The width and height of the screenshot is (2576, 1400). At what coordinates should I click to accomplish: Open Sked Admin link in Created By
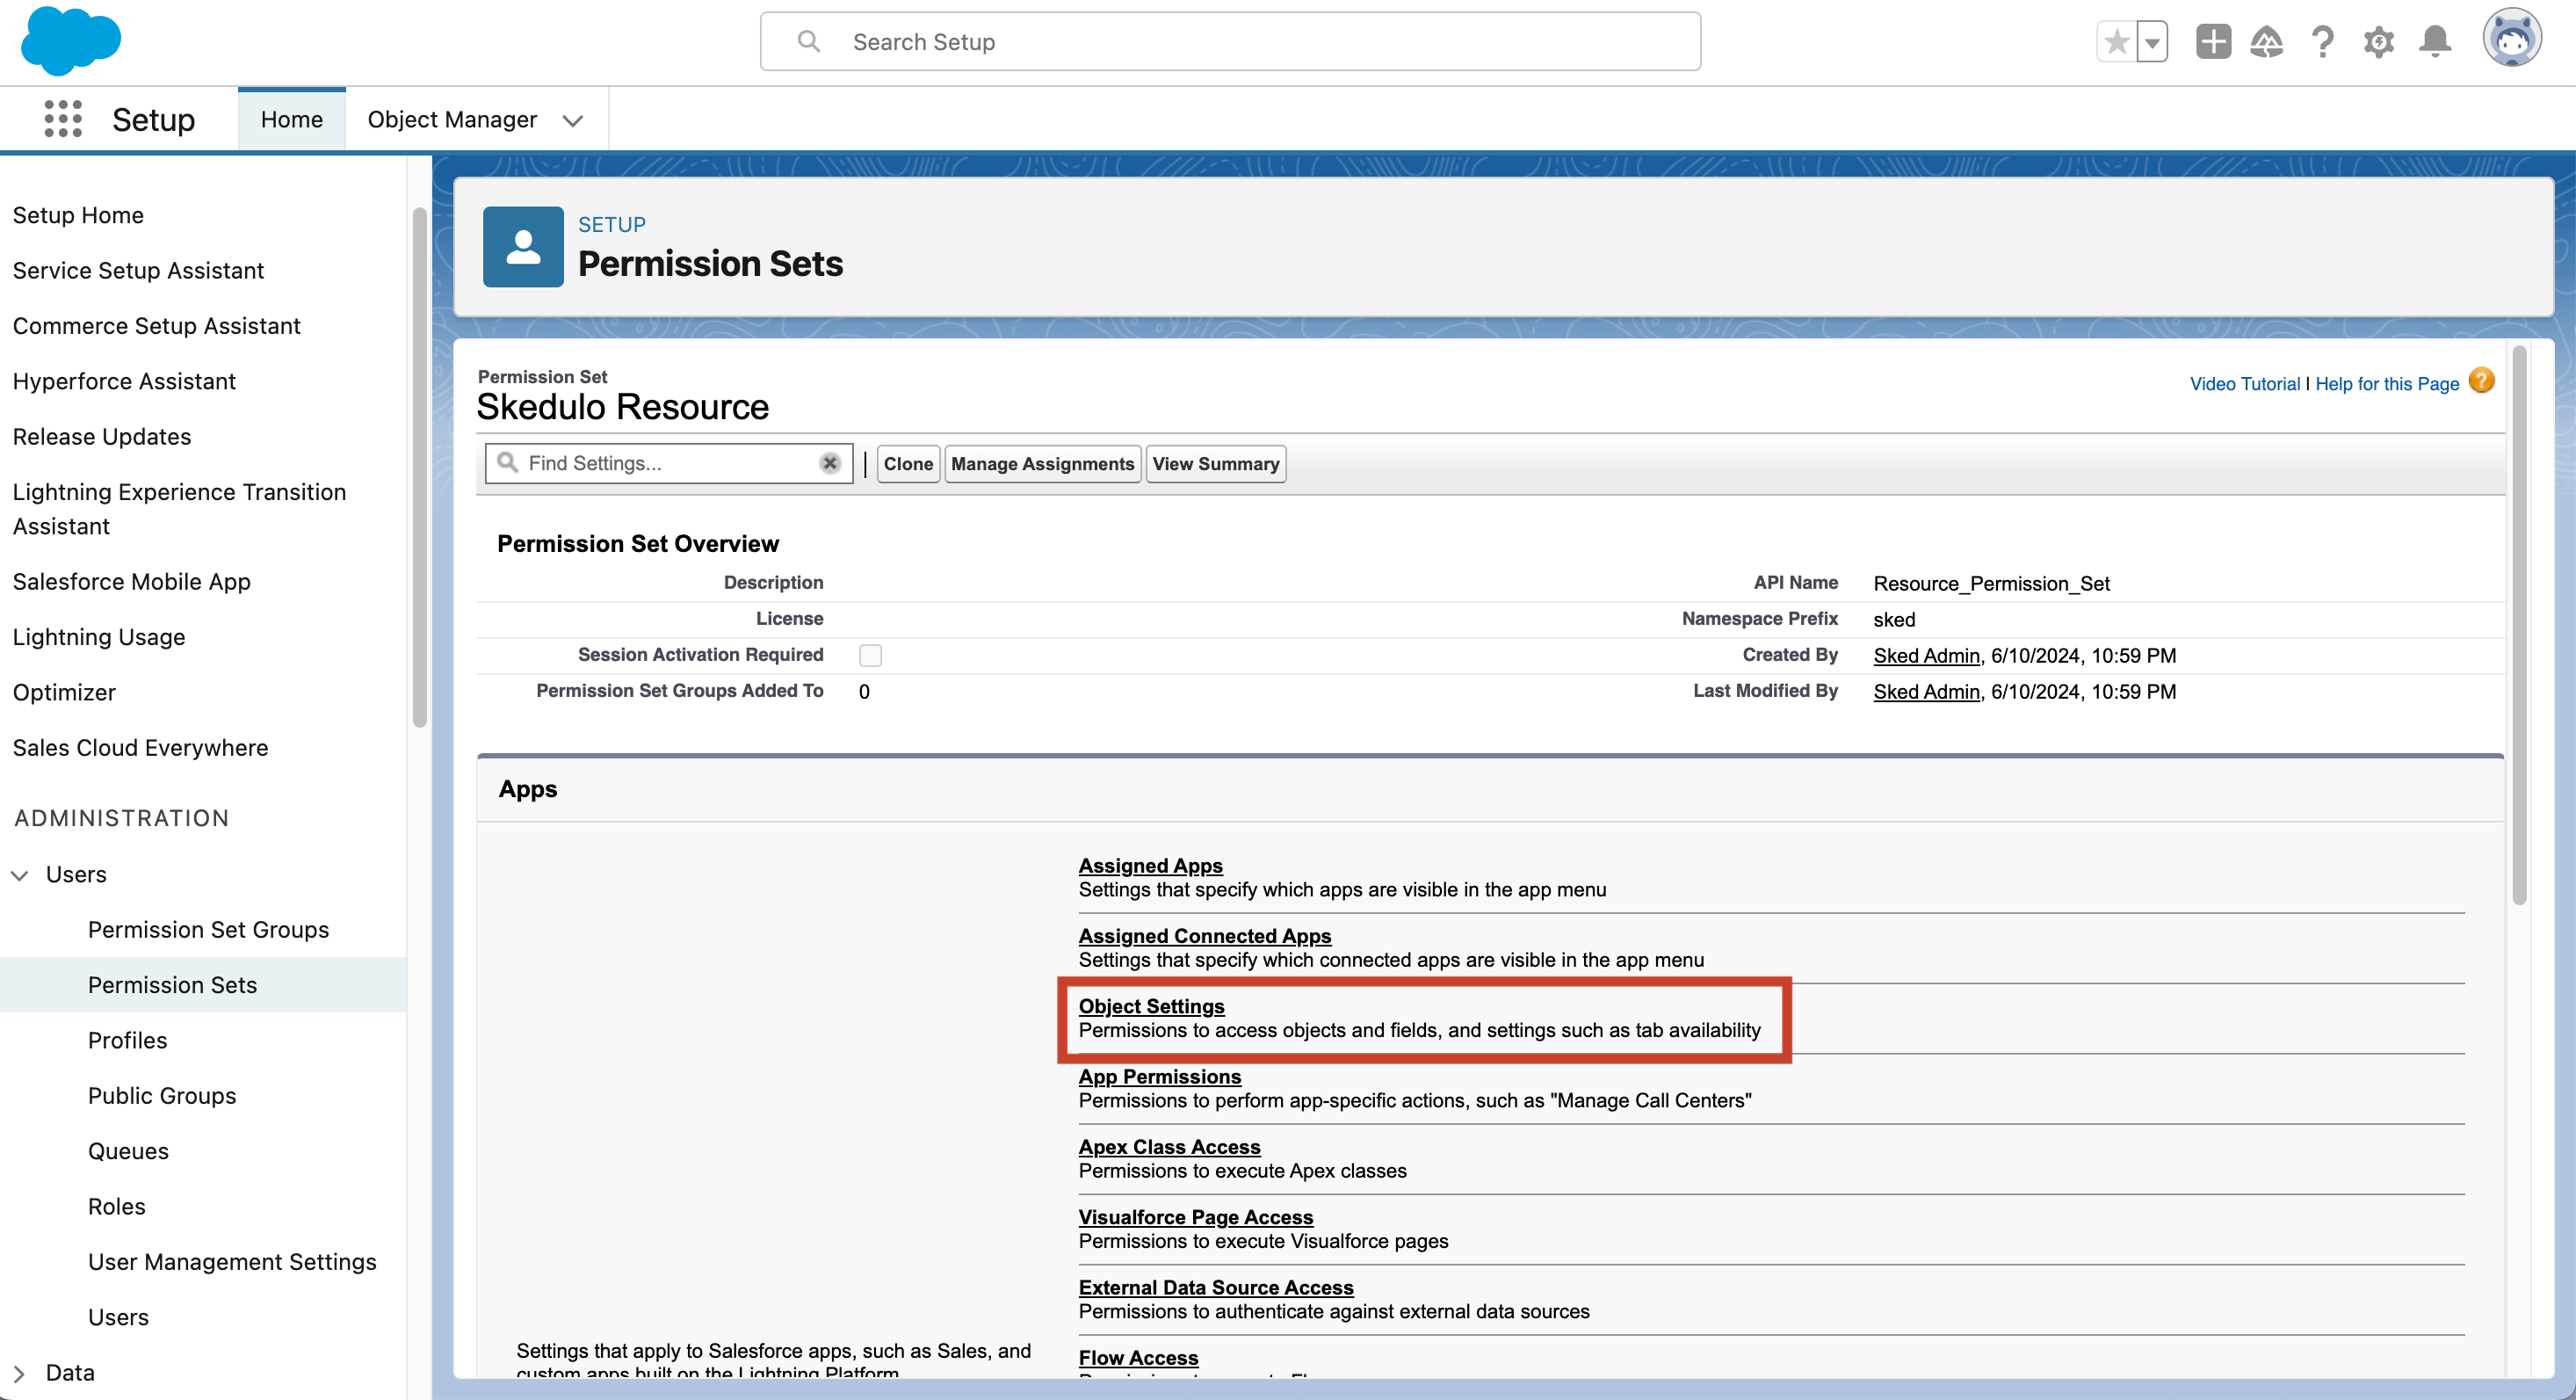pyautogui.click(x=1926, y=656)
